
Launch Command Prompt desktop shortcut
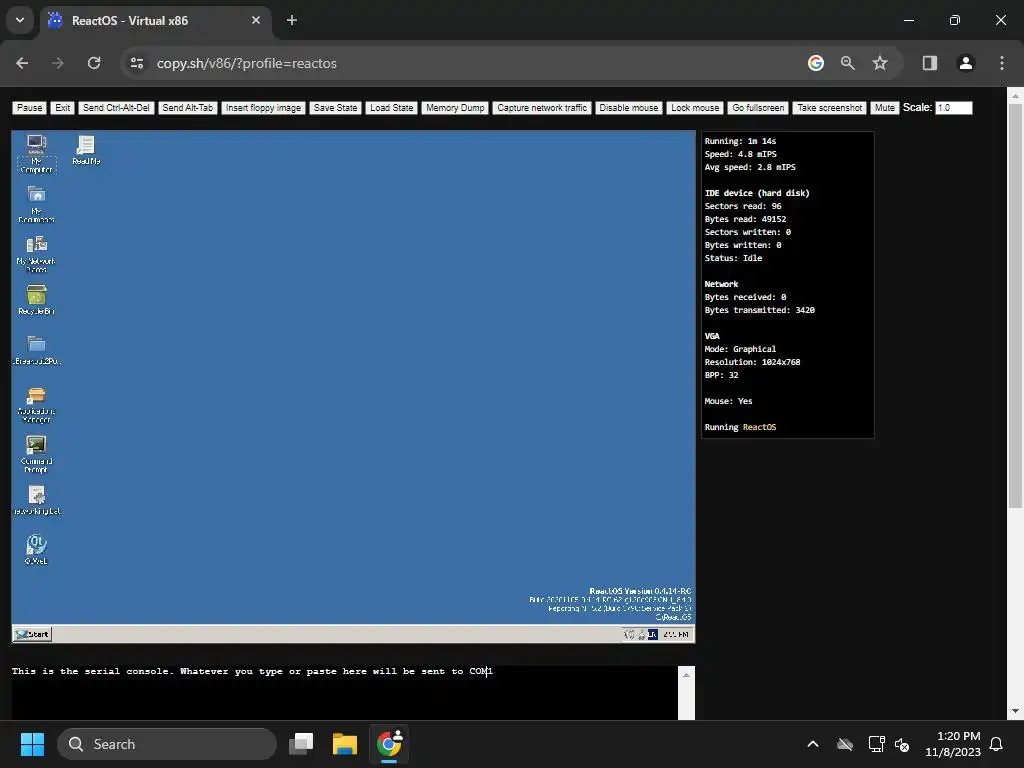pos(36,455)
